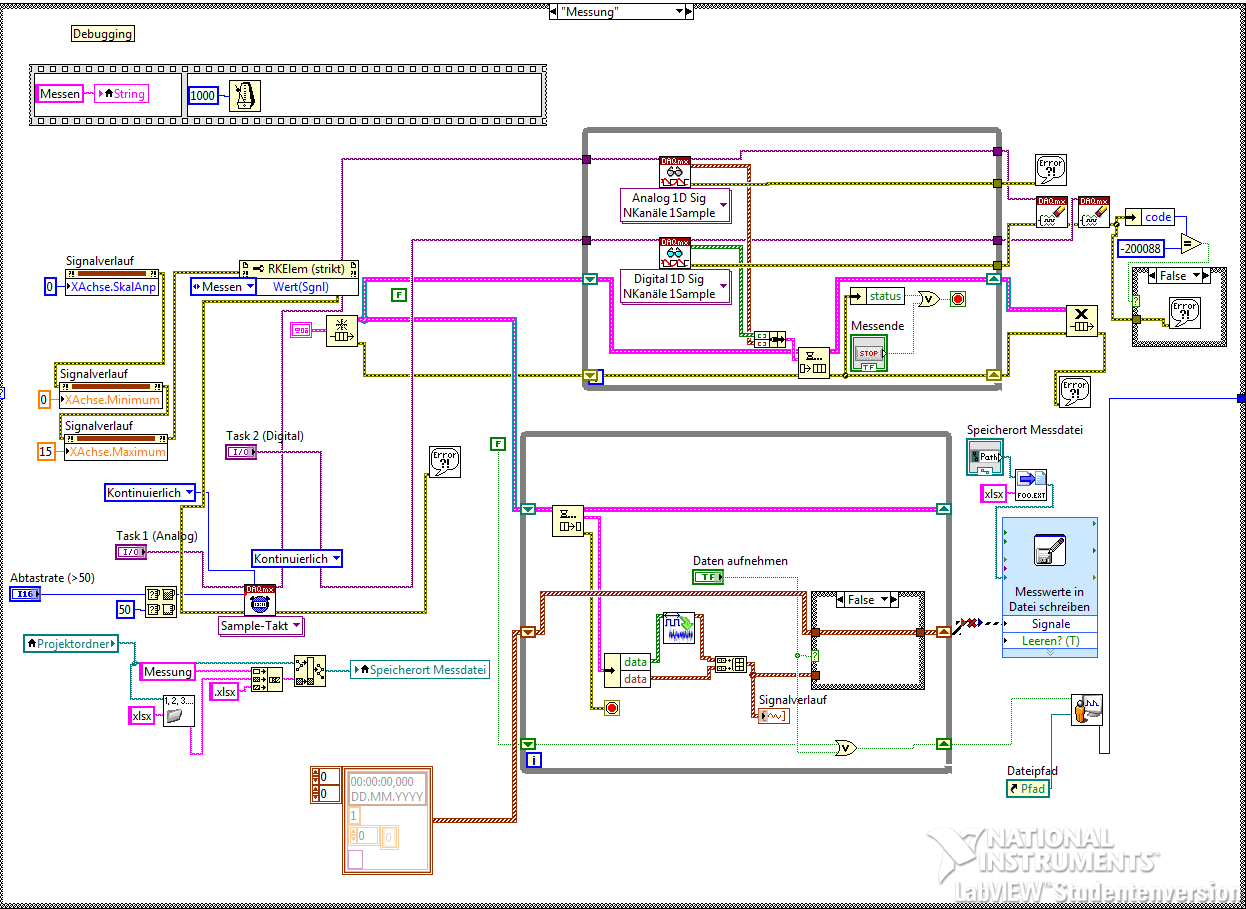1246x909 pixels.
Task: Select the DAQmx Read node above Analog 1D Sig
Action: (675, 172)
